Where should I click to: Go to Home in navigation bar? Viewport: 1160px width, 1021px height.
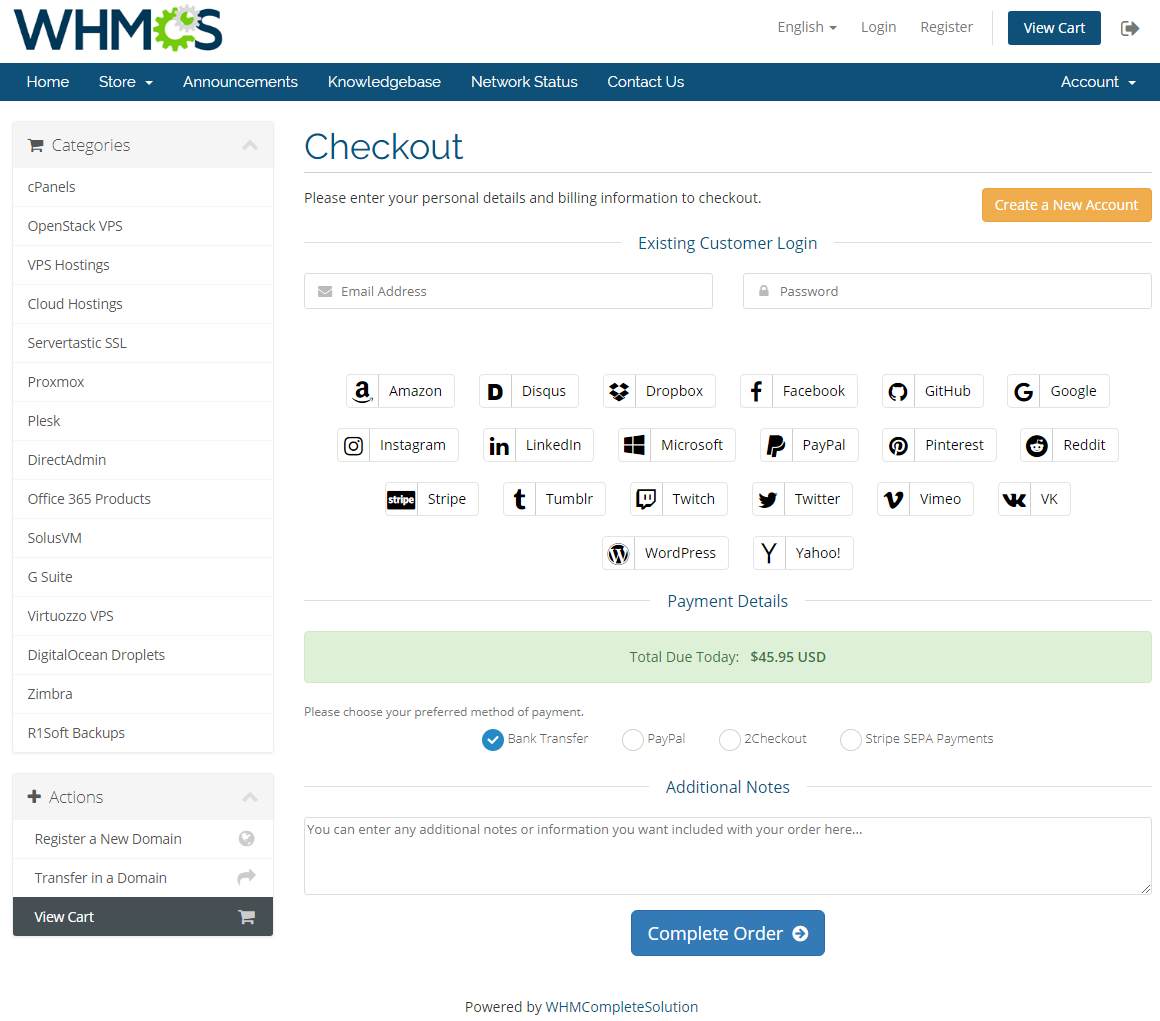48,82
